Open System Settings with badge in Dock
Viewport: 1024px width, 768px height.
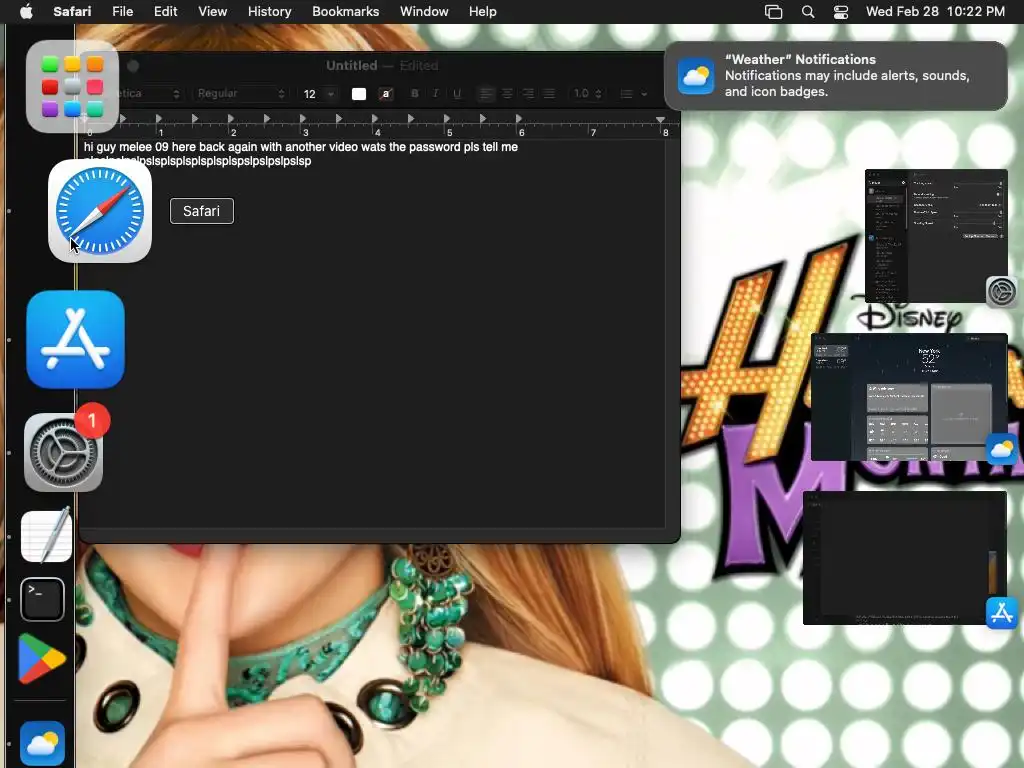(63, 452)
